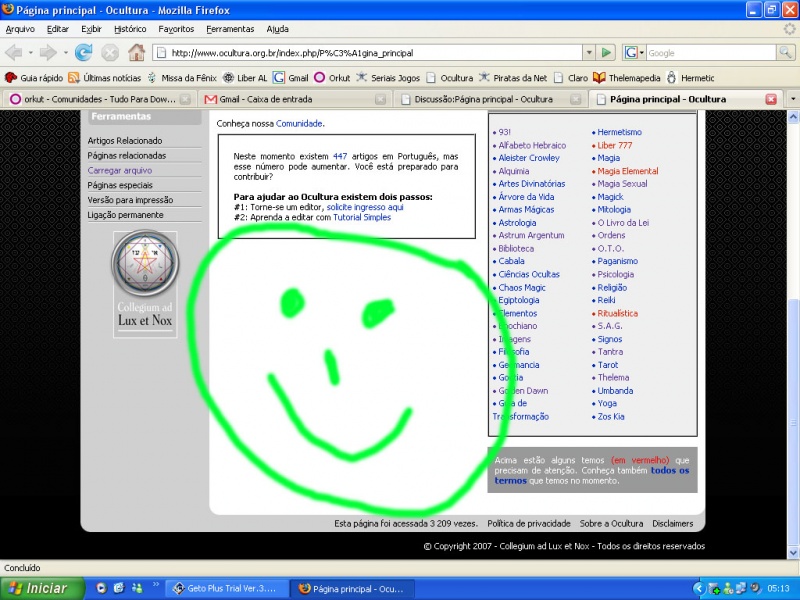800x600 pixels.
Task: Open the search engine selector dropdown
Action: [x=634, y=53]
